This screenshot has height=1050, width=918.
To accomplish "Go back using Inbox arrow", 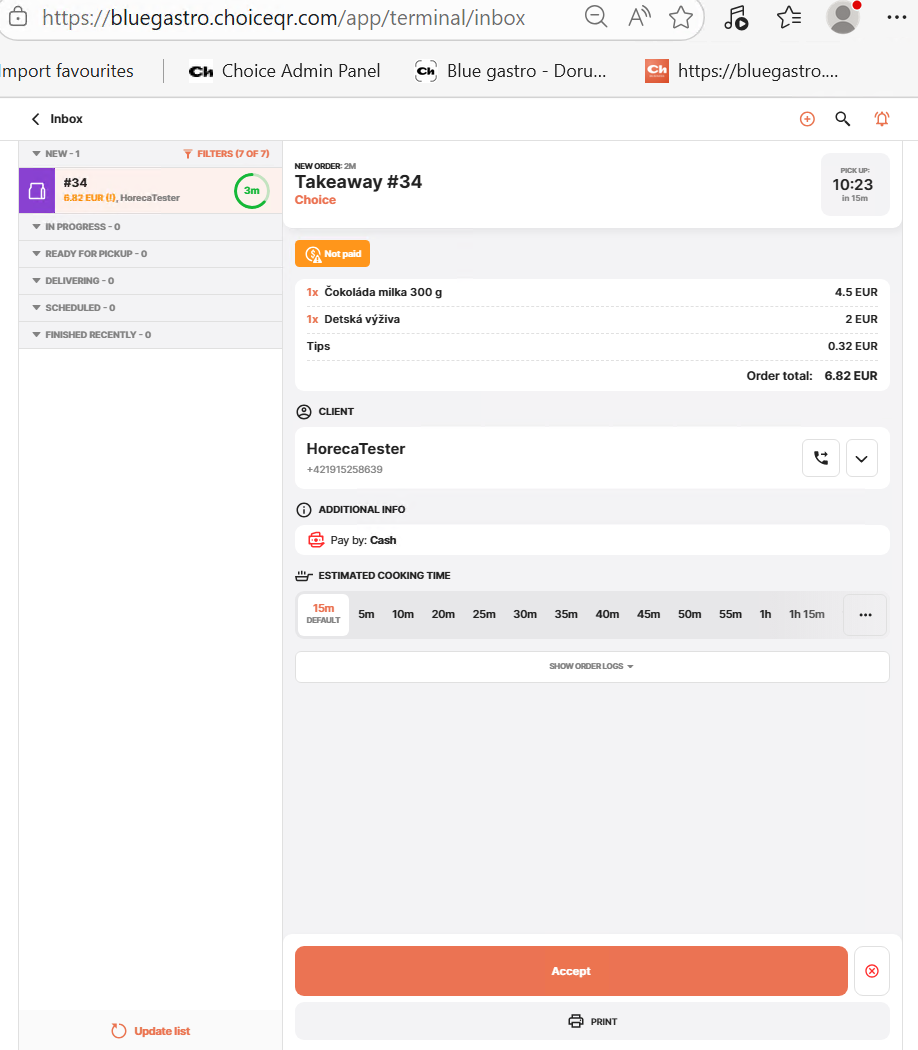I will click(37, 119).
